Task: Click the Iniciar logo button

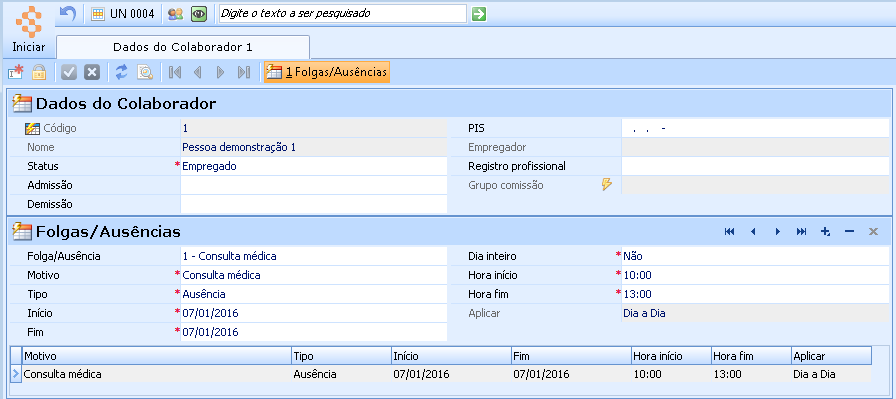Action: point(28,29)
